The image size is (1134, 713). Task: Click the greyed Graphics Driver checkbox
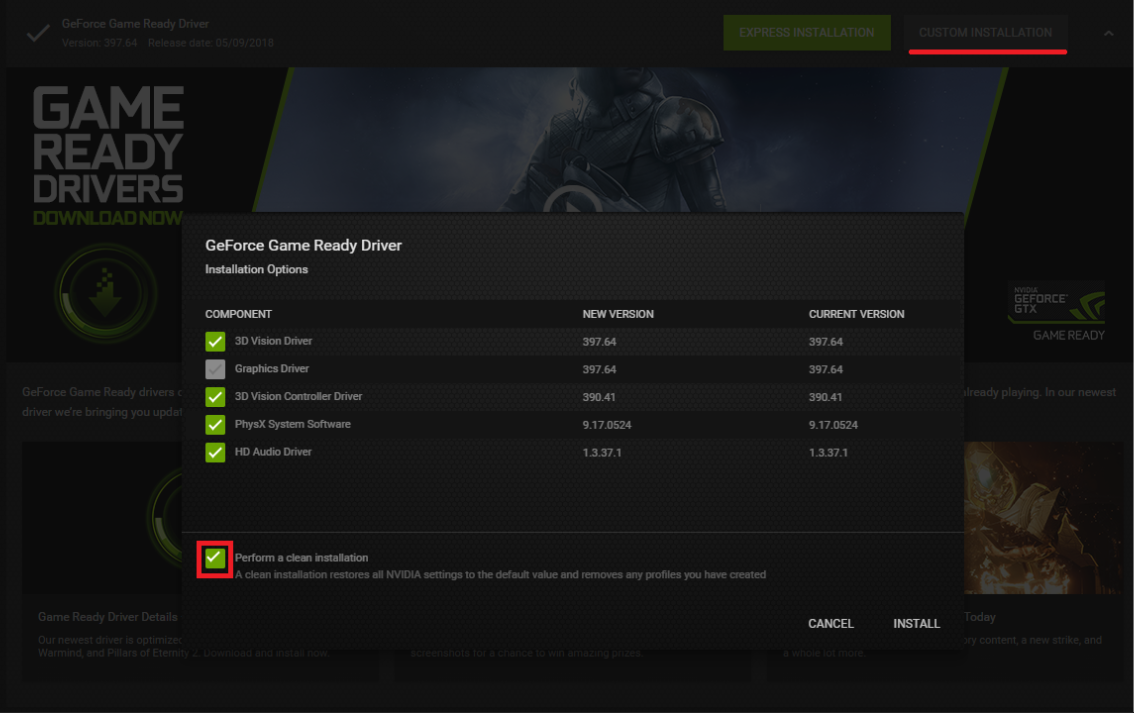point(215,369)
